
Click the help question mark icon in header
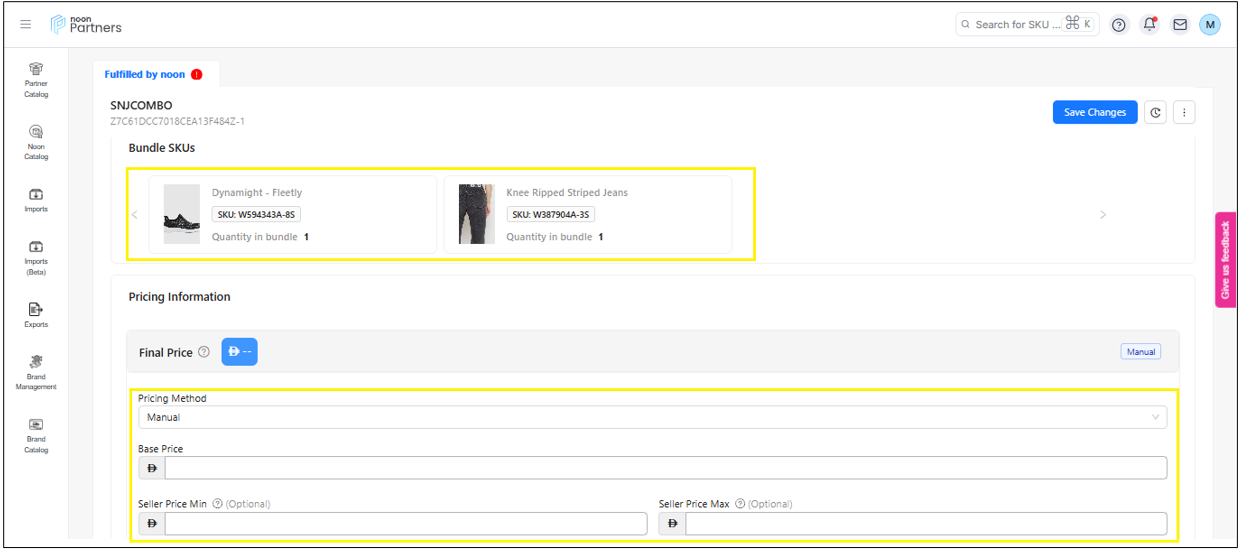[x=1119, y=25]
